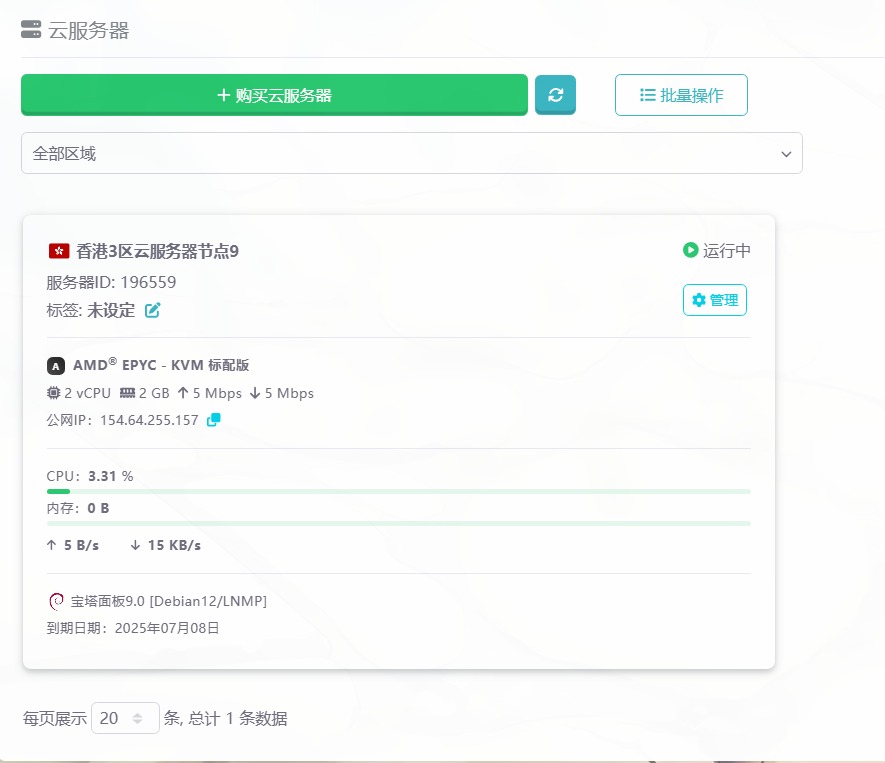Click the 2 GB memory icon
The image size is (885, 763).
coord(128,393)
